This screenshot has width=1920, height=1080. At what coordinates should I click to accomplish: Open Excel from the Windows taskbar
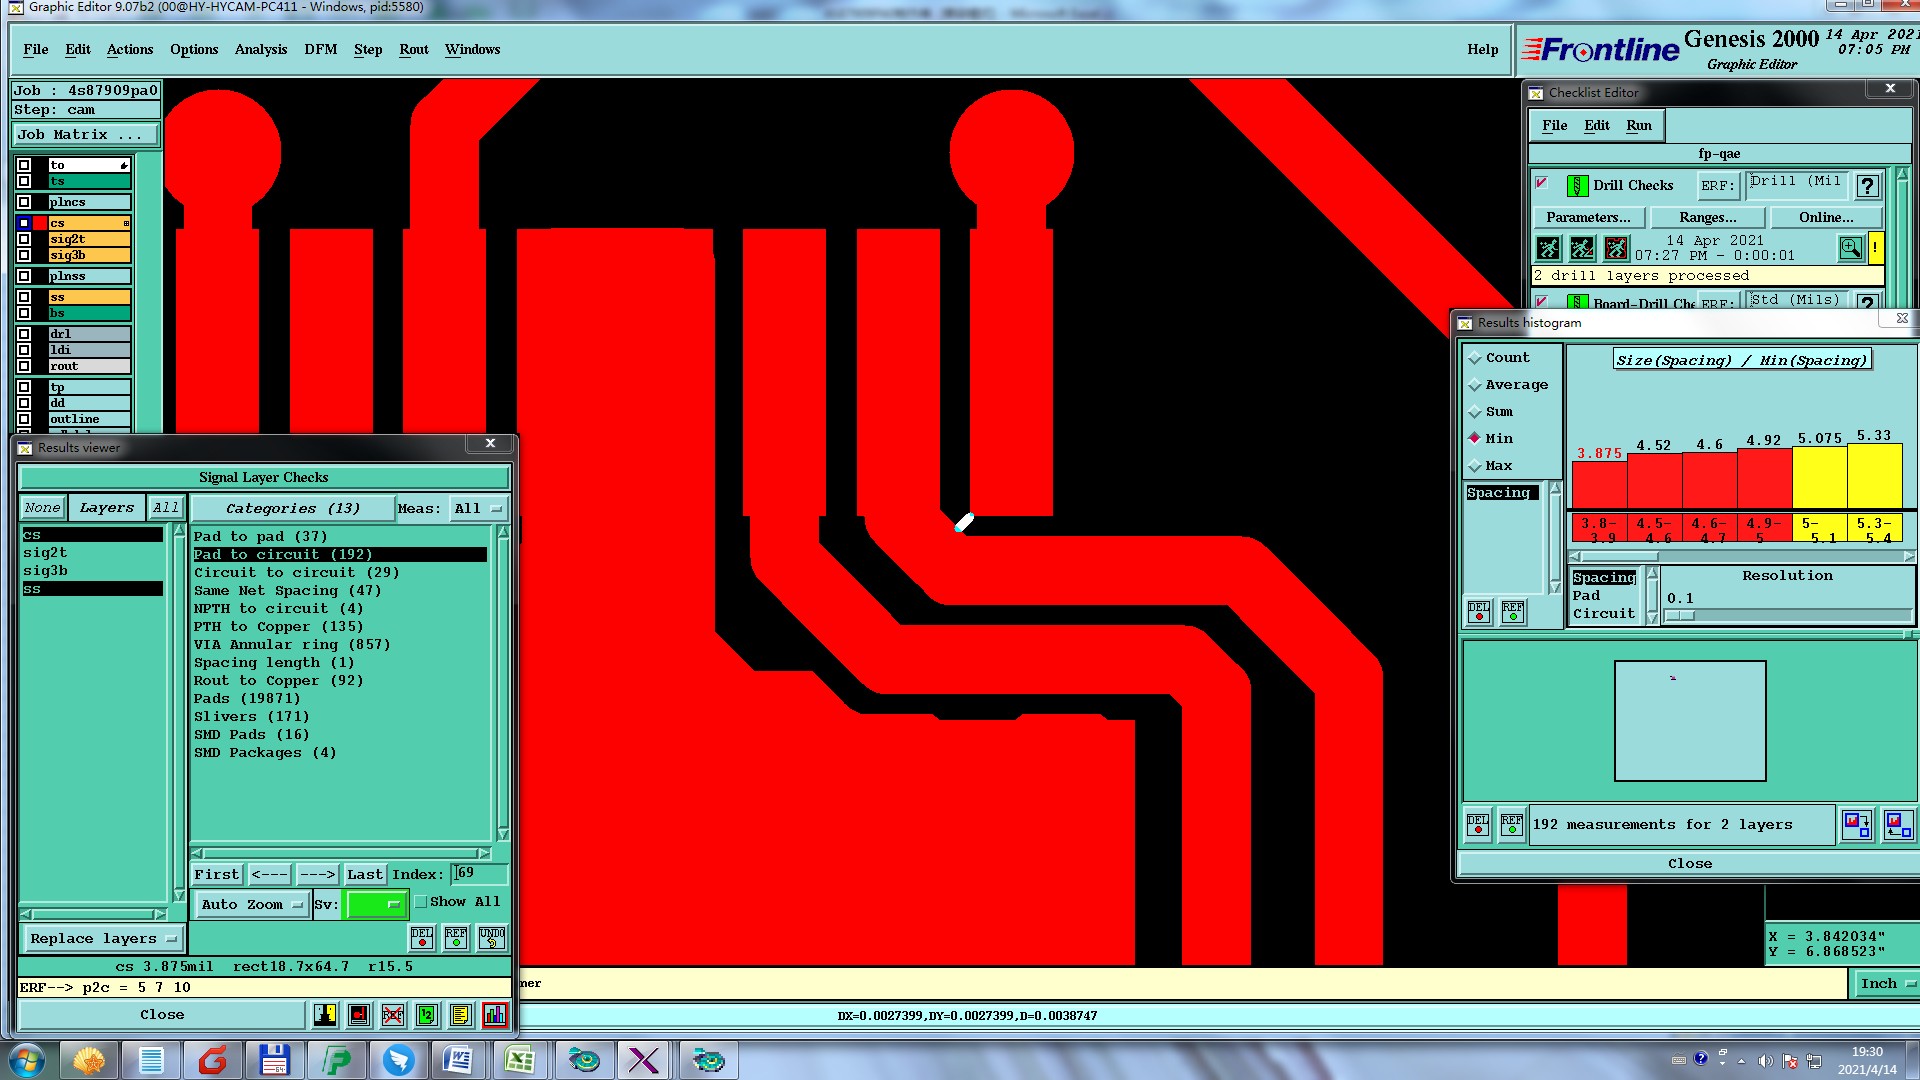(519, 1060)
